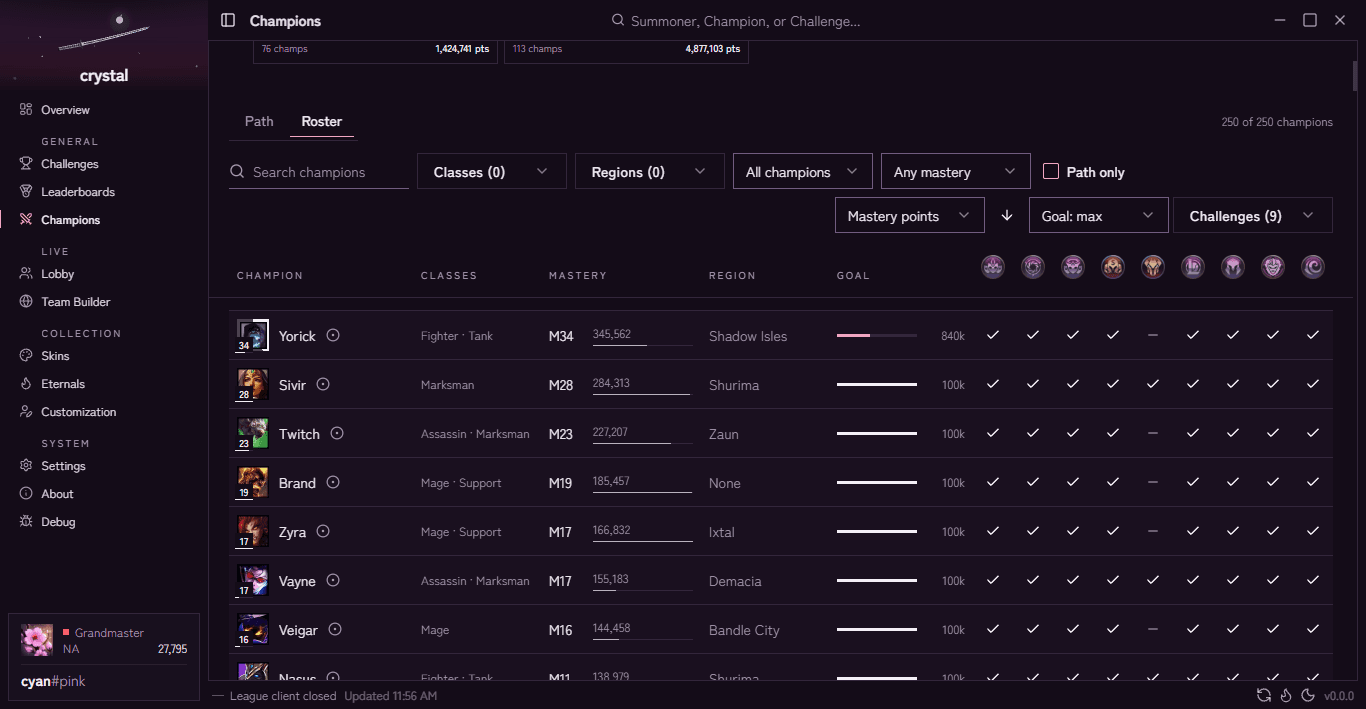Click Twitch's champion portrait thumbnail
The width and height of the screenshot is (1366, 709).
[253, 434]
